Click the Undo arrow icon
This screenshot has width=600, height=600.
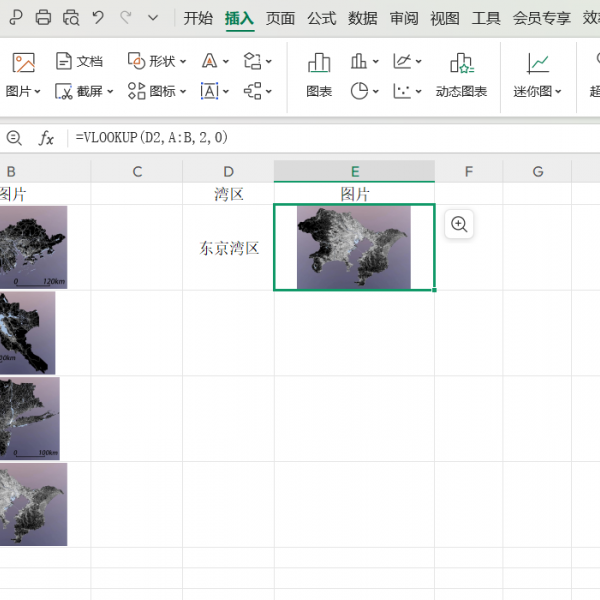pos(98,18)
